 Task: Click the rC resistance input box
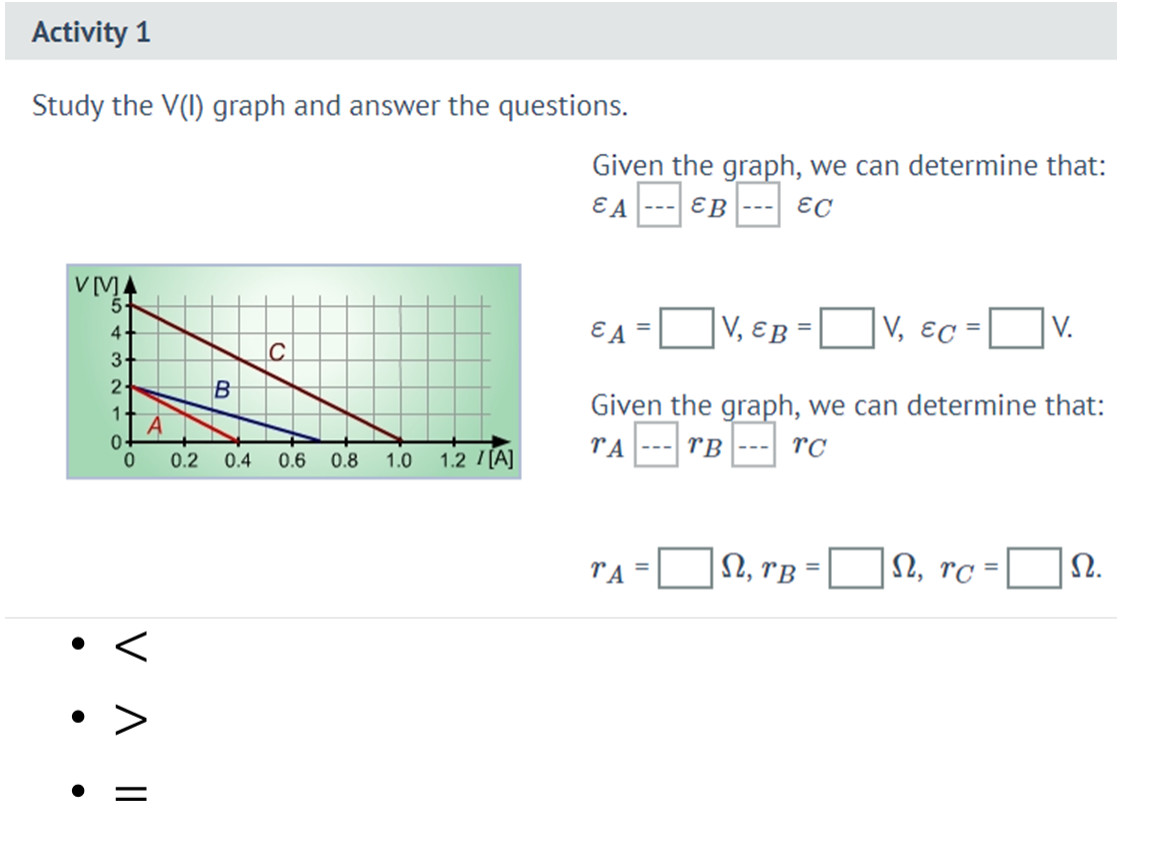click(x=1034, y=568)
